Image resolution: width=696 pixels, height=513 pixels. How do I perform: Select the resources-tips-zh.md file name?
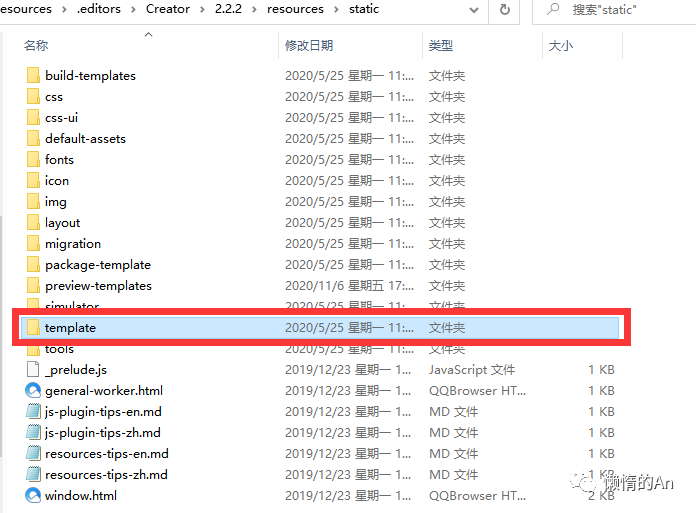[x=107, y=475]
